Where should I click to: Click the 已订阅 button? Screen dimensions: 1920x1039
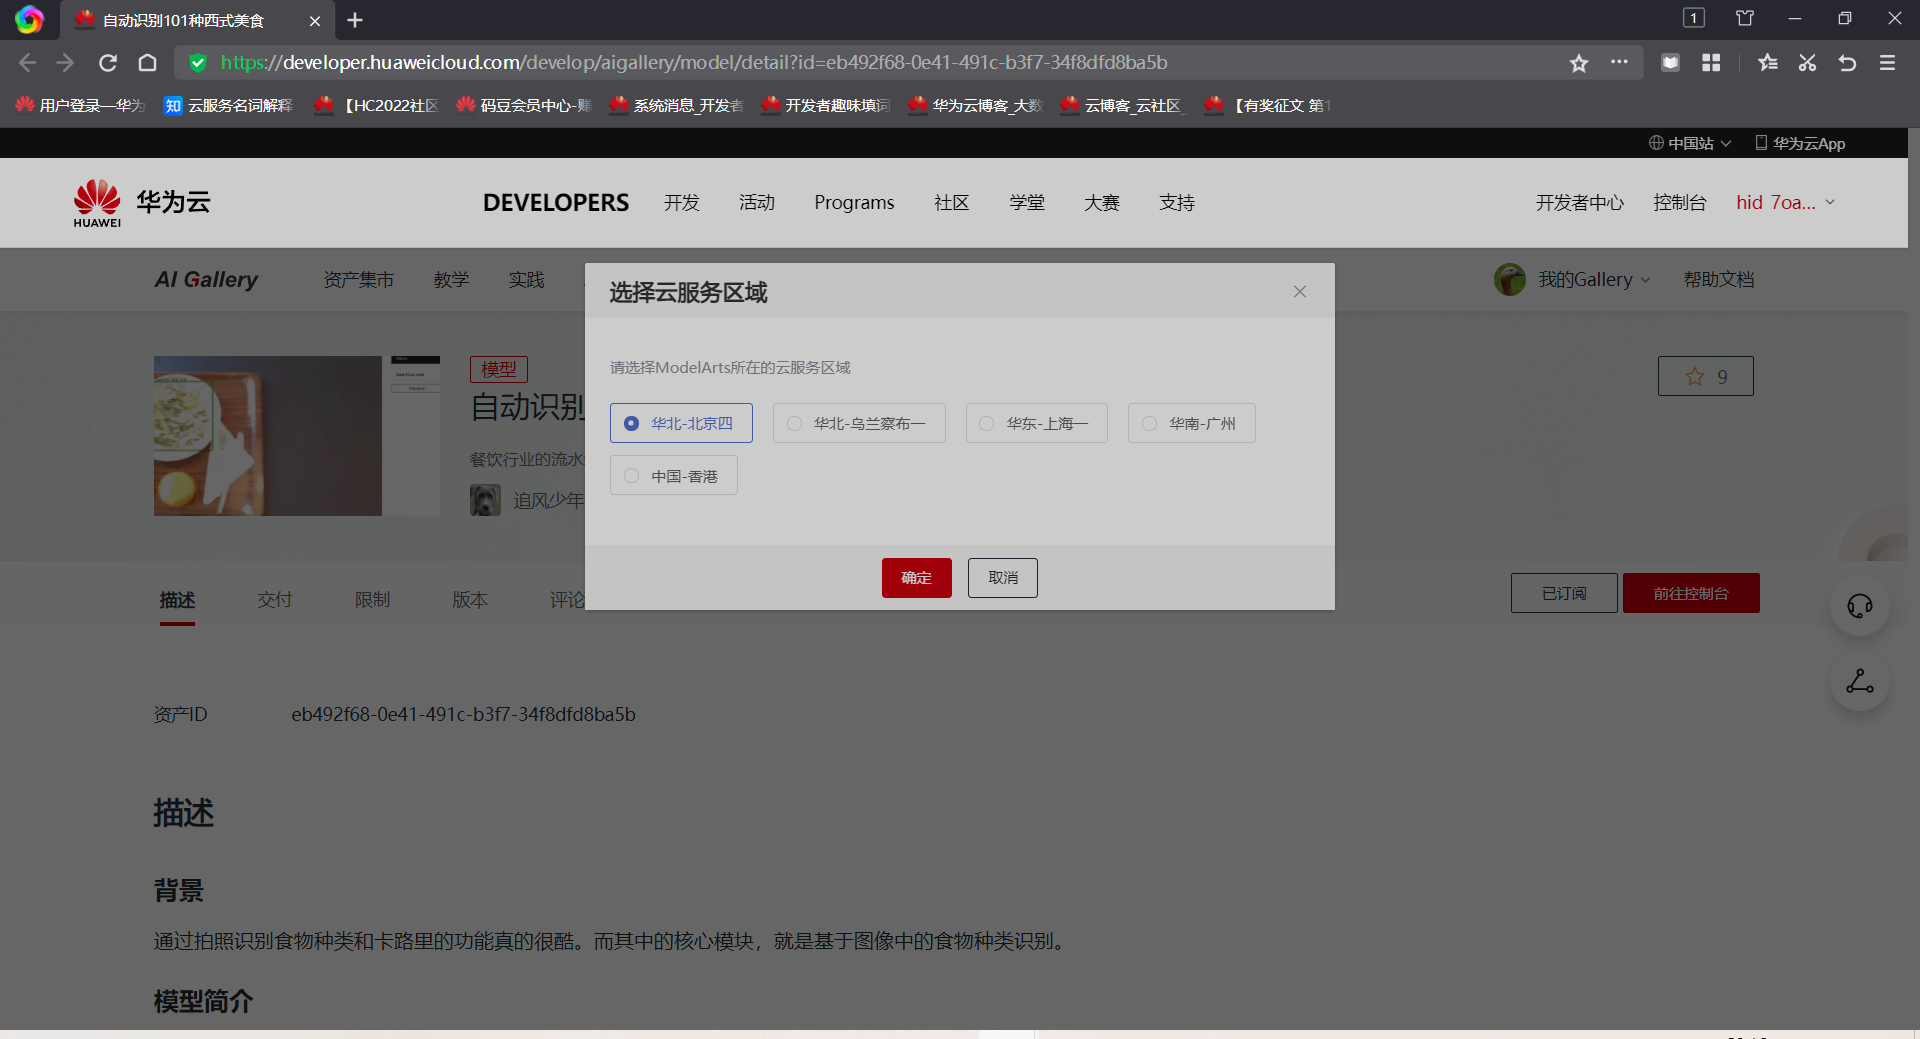click(x=1564, y=593)
